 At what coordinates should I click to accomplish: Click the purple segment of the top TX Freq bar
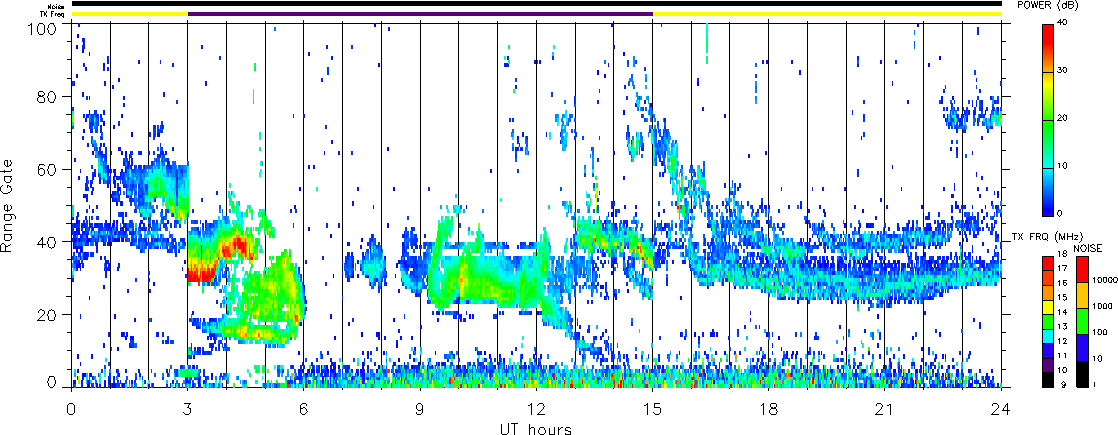420,14
